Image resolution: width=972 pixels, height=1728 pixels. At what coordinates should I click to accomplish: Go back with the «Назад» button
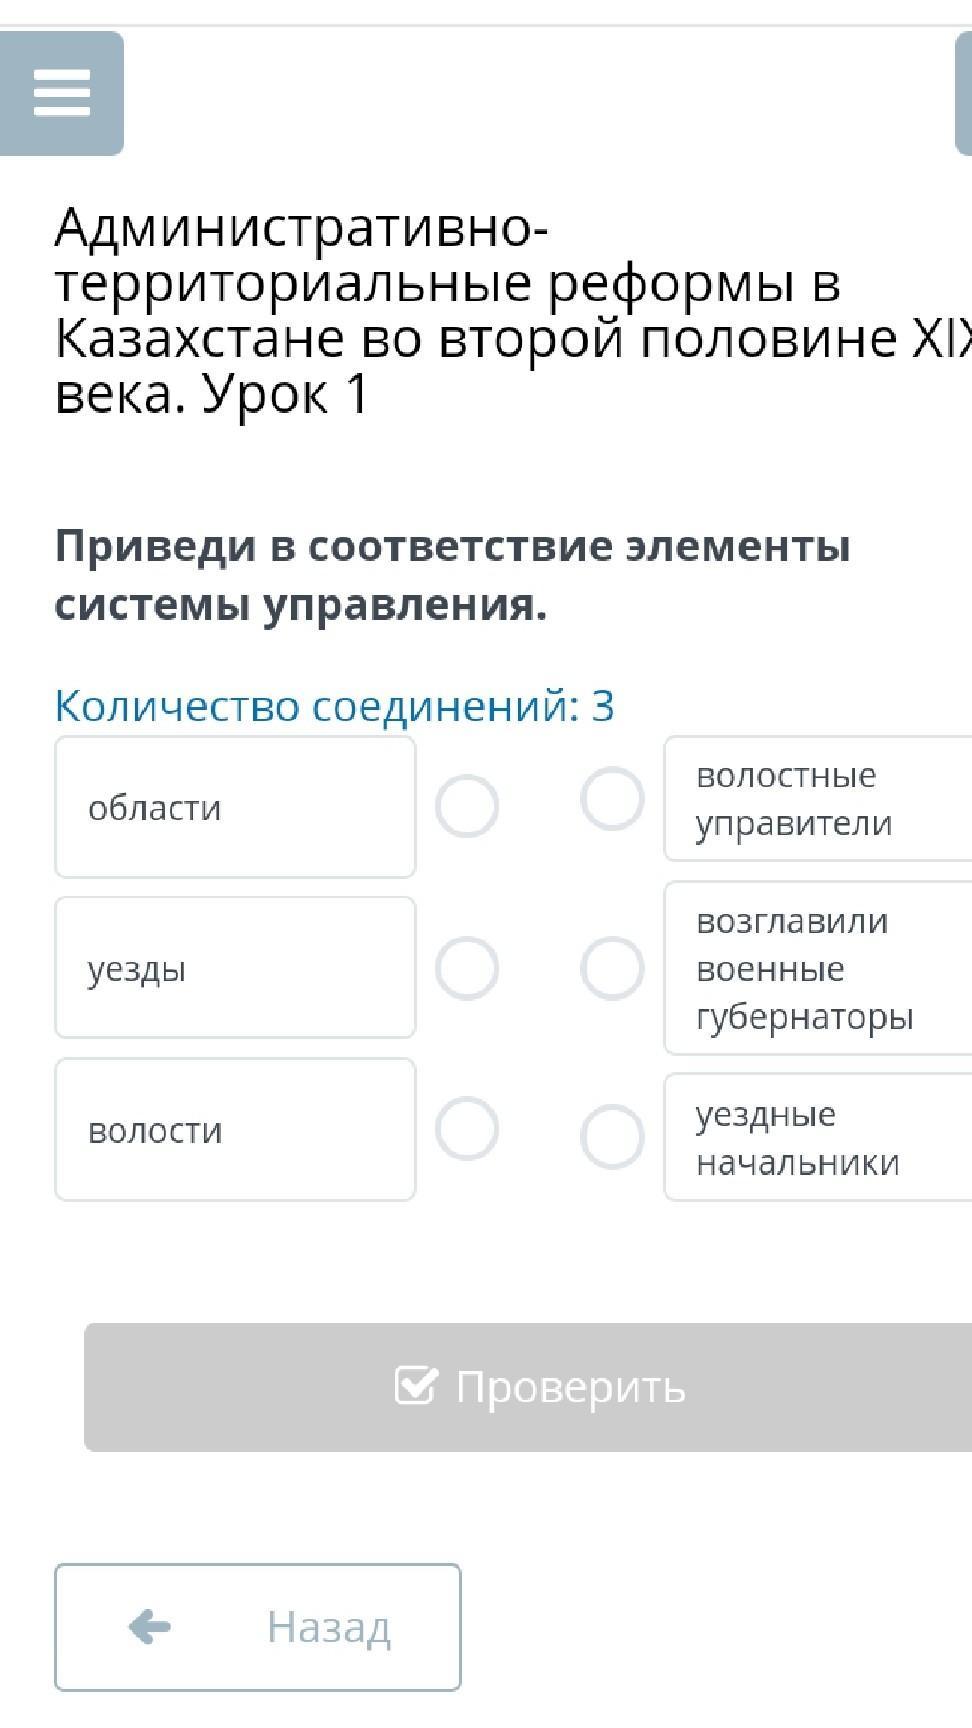coord(258,1627)
